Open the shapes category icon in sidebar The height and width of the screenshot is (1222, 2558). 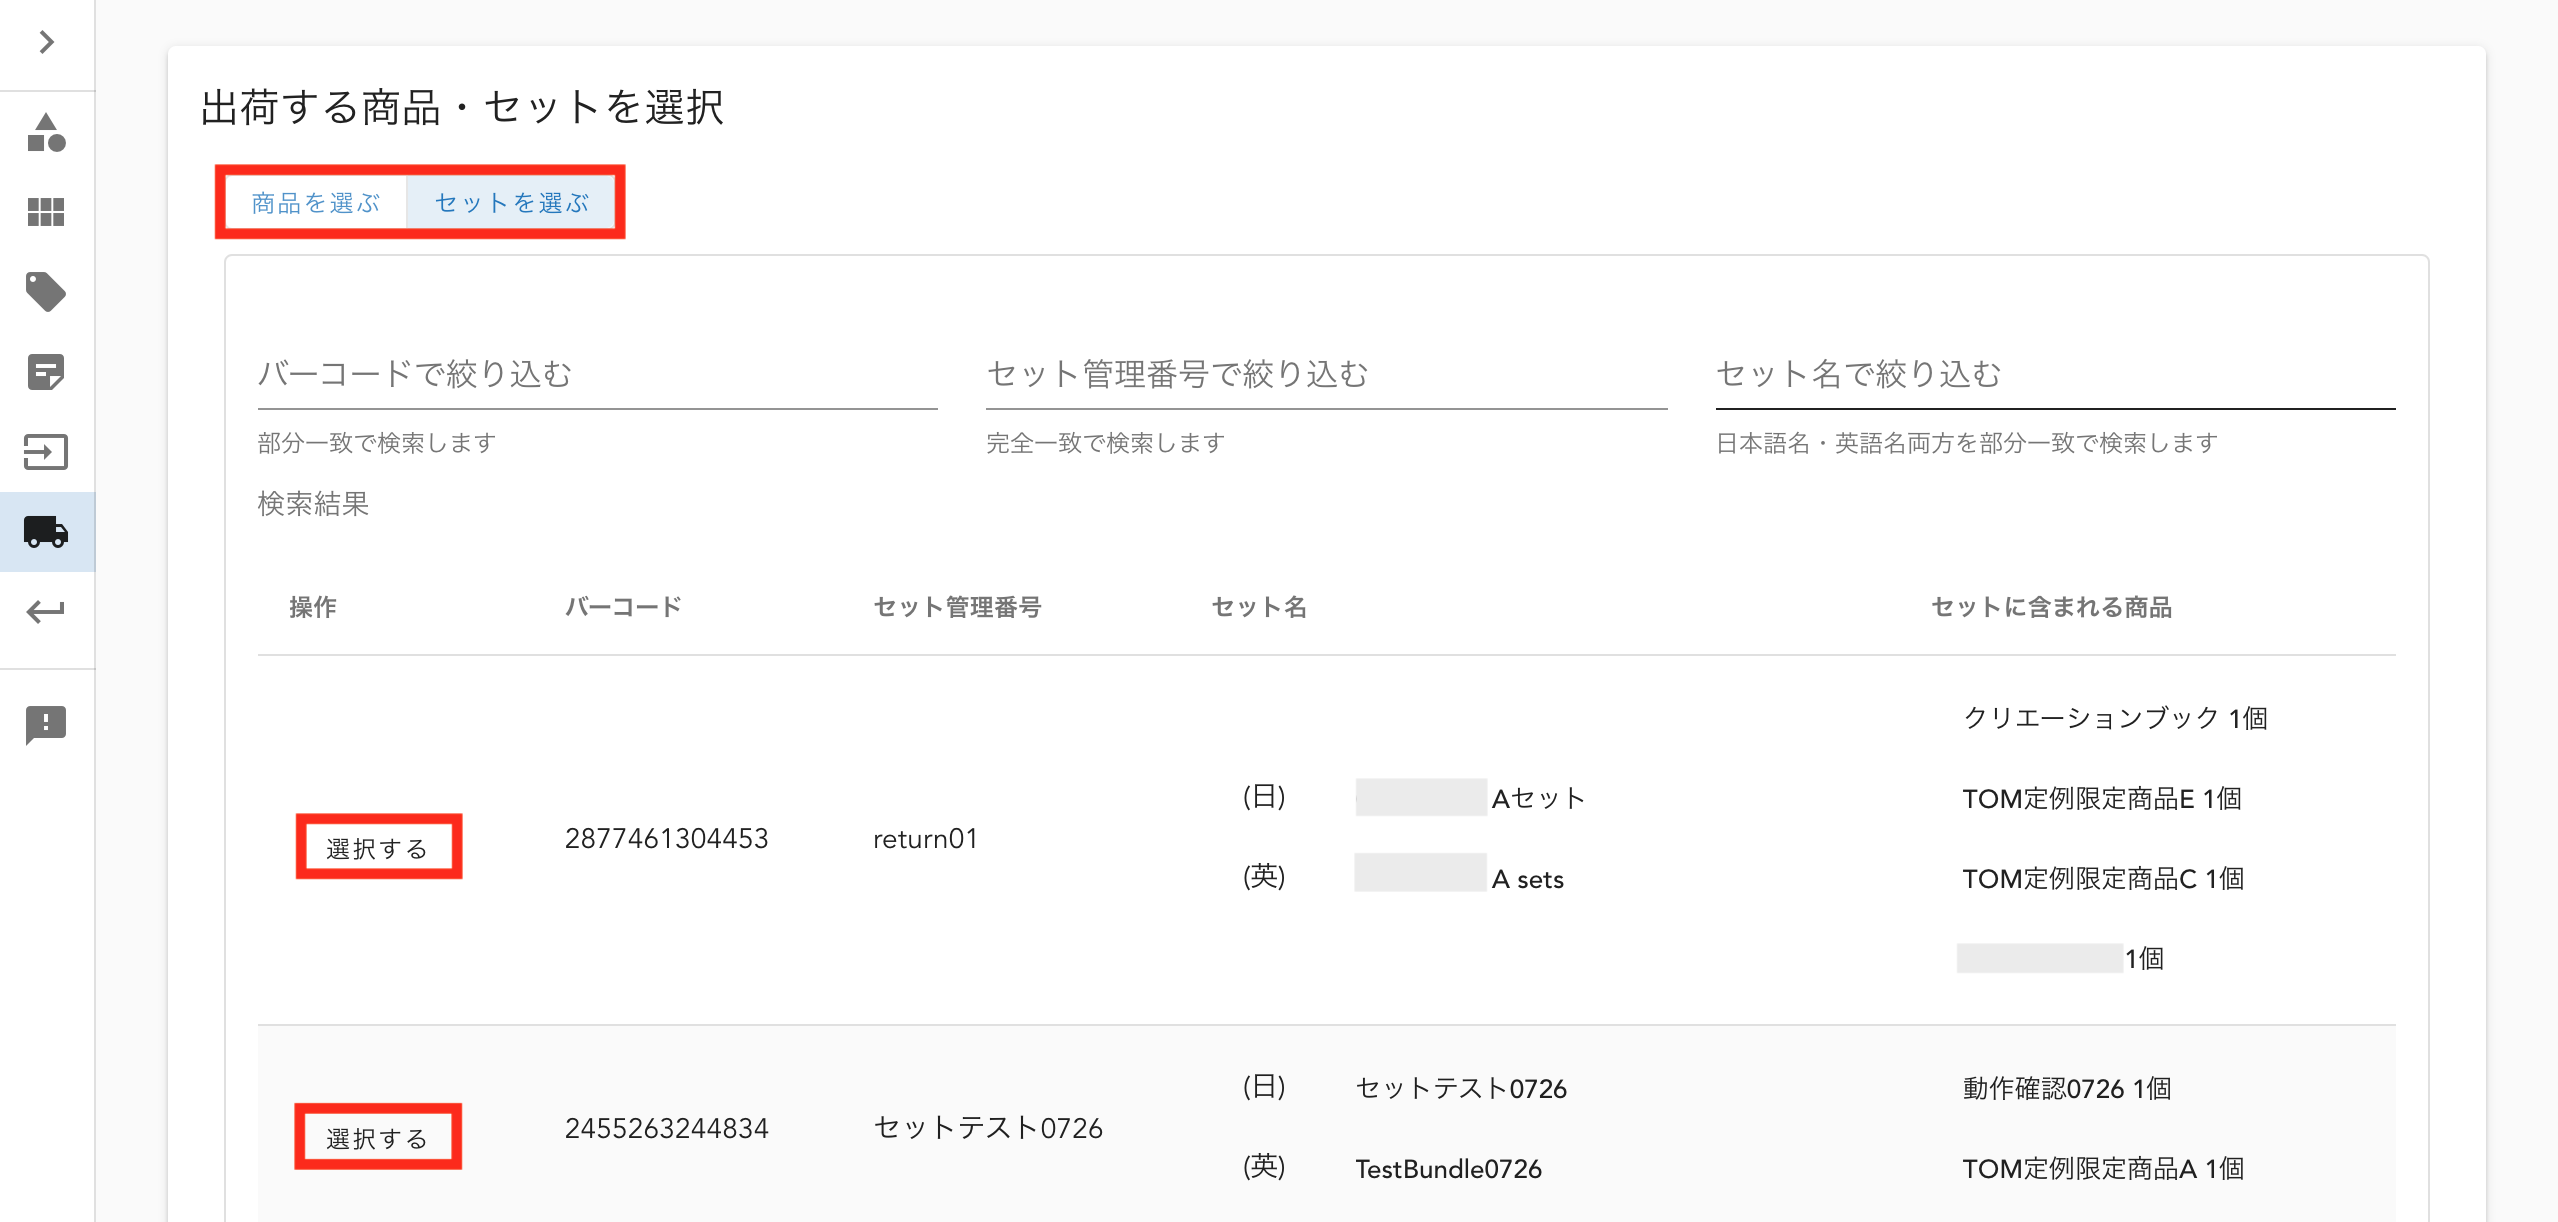point(46,133)
